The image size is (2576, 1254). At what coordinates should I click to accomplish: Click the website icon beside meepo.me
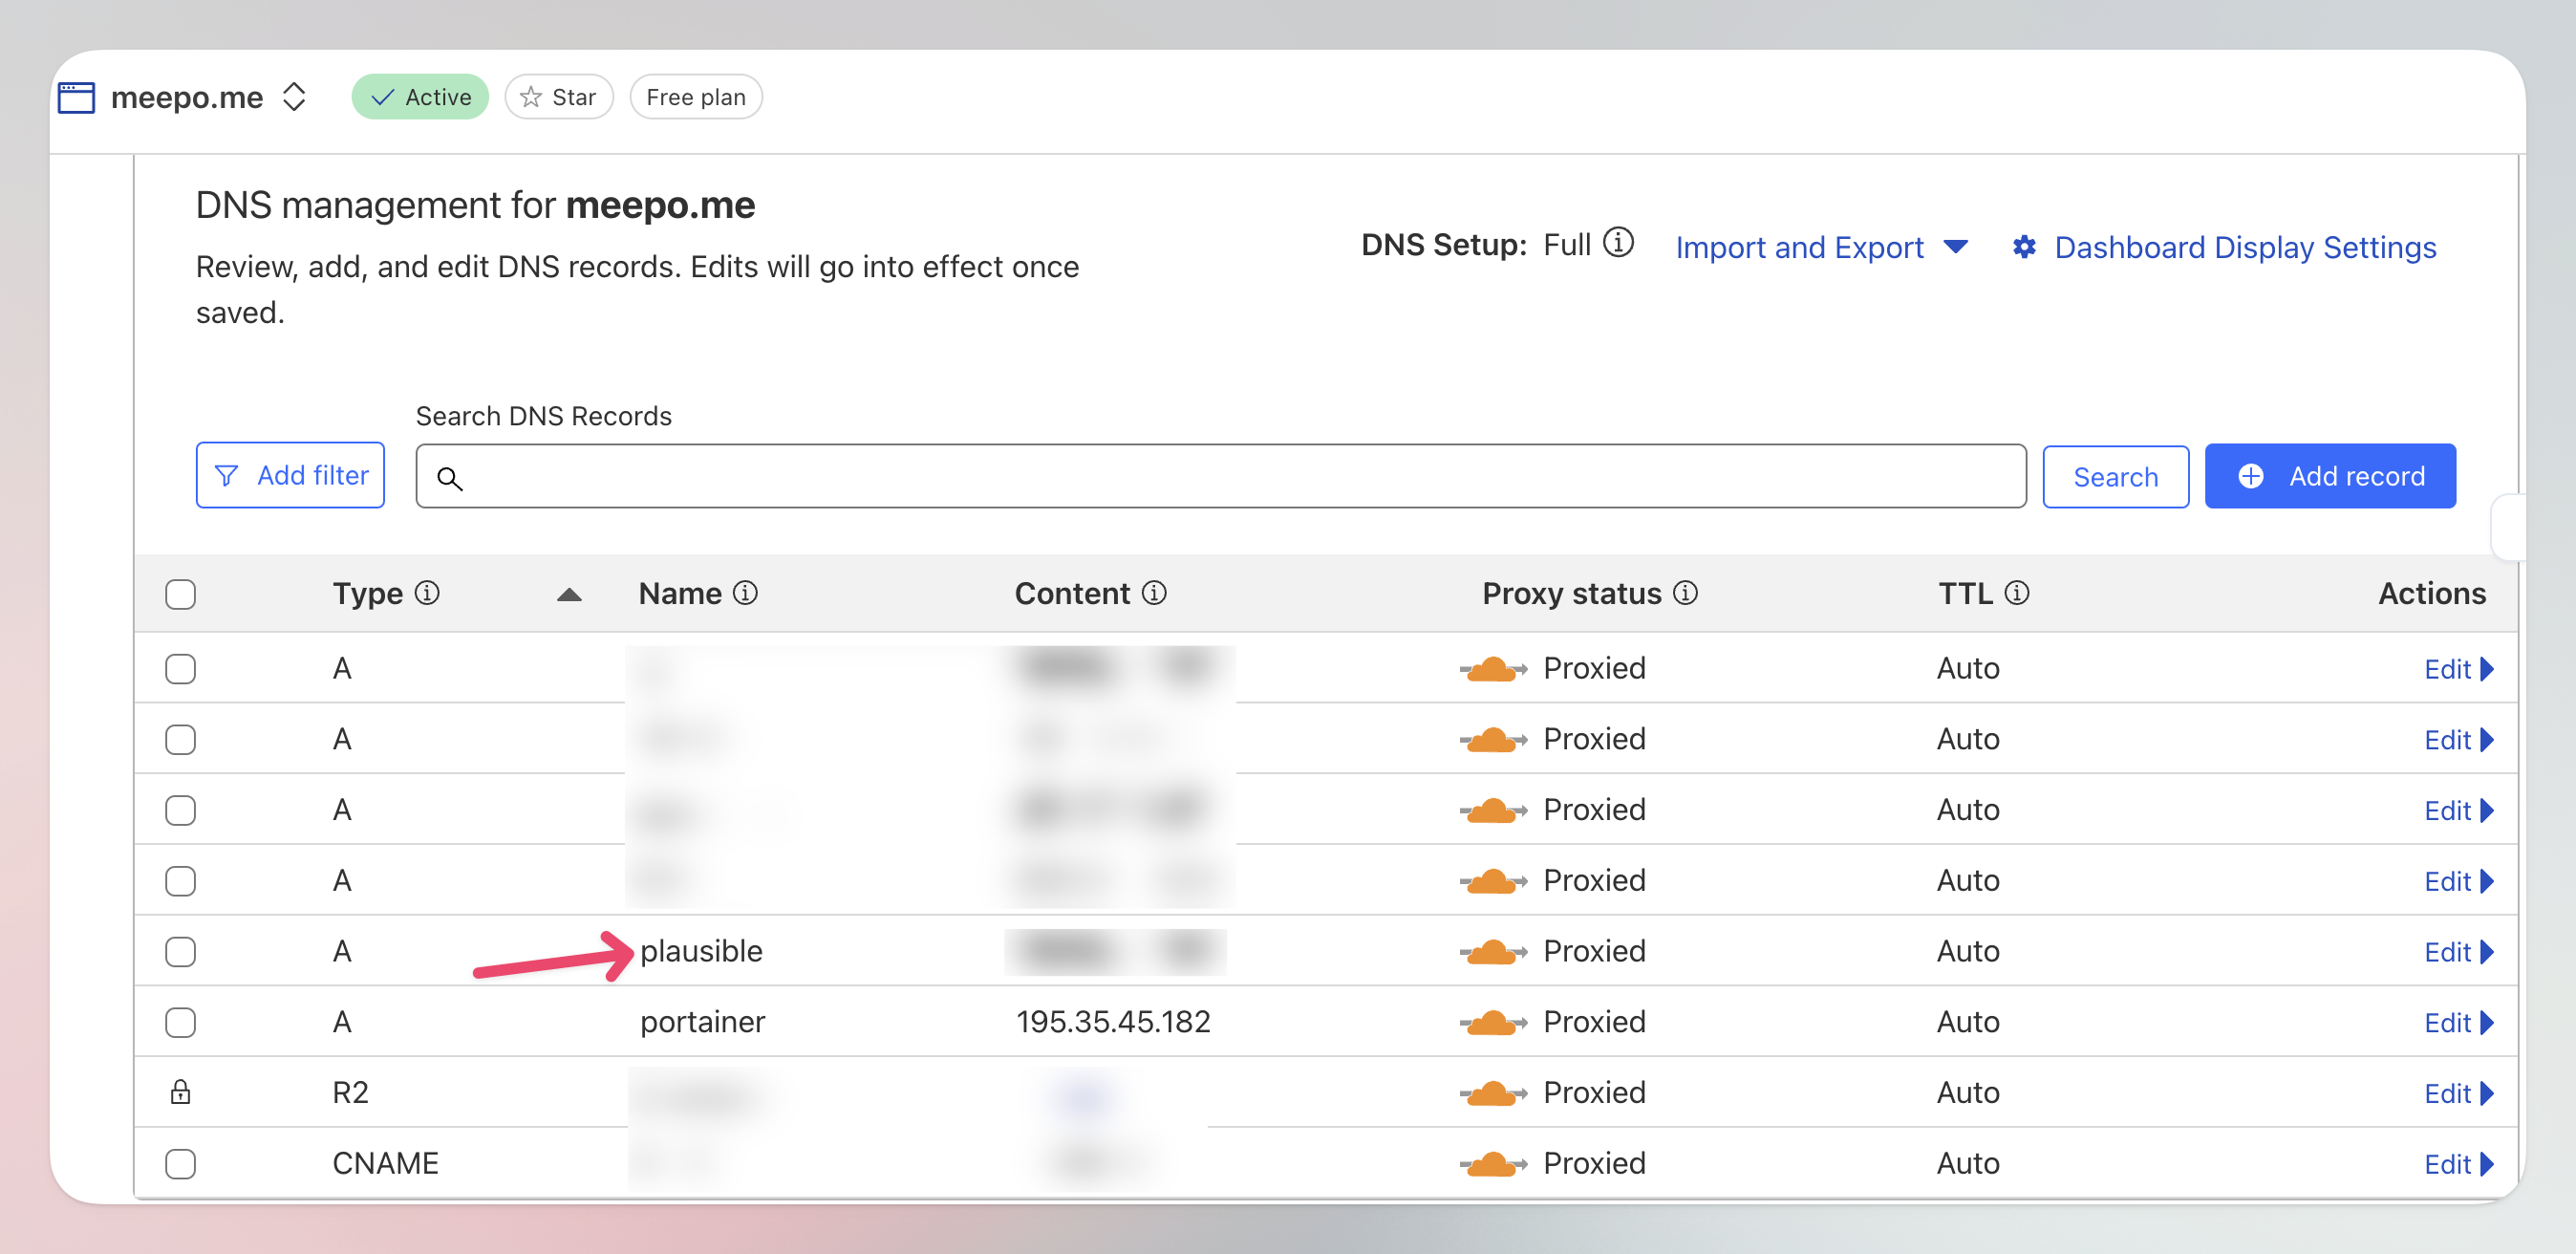pos(76,97)
